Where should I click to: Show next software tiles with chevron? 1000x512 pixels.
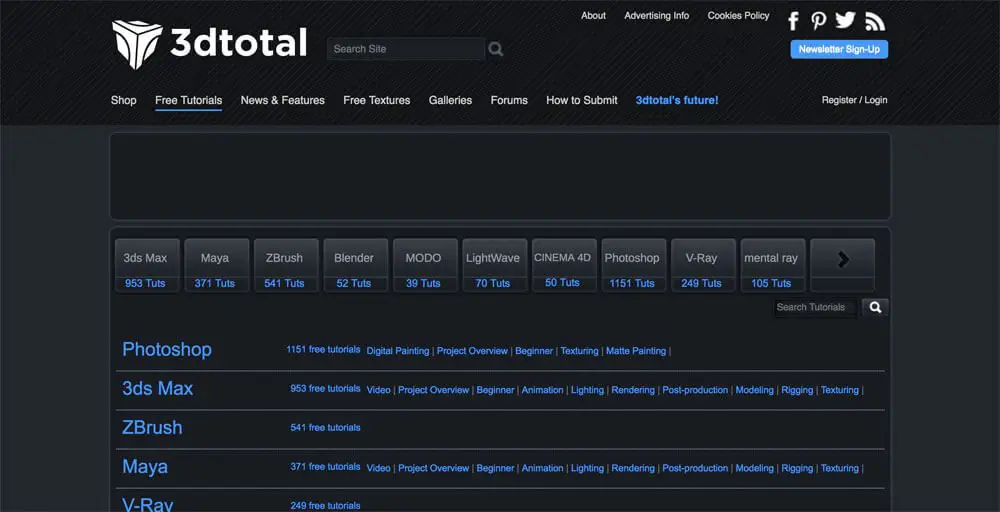tap(842, 265)
